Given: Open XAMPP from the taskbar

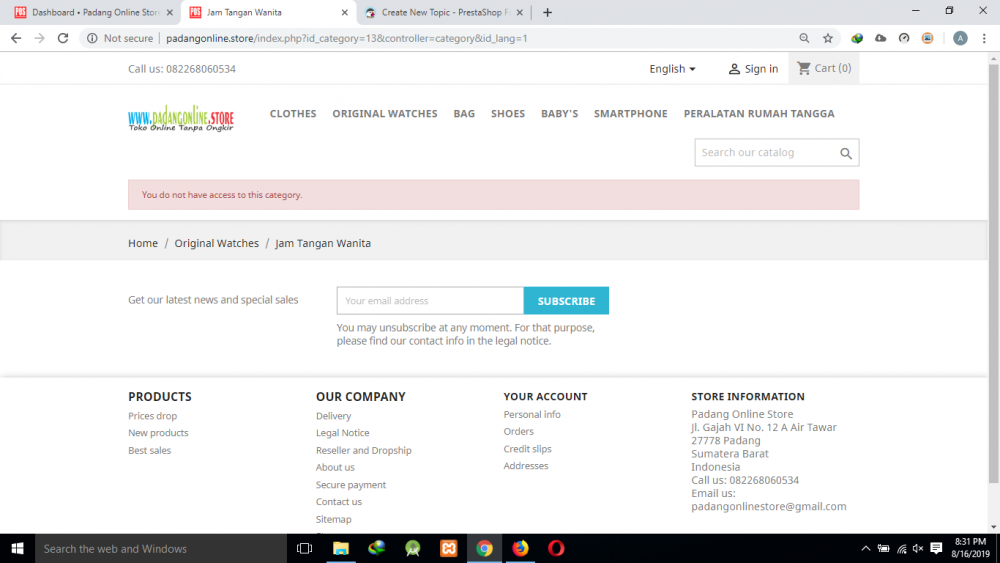Looking at the screenshot, I should click(448, 548).
